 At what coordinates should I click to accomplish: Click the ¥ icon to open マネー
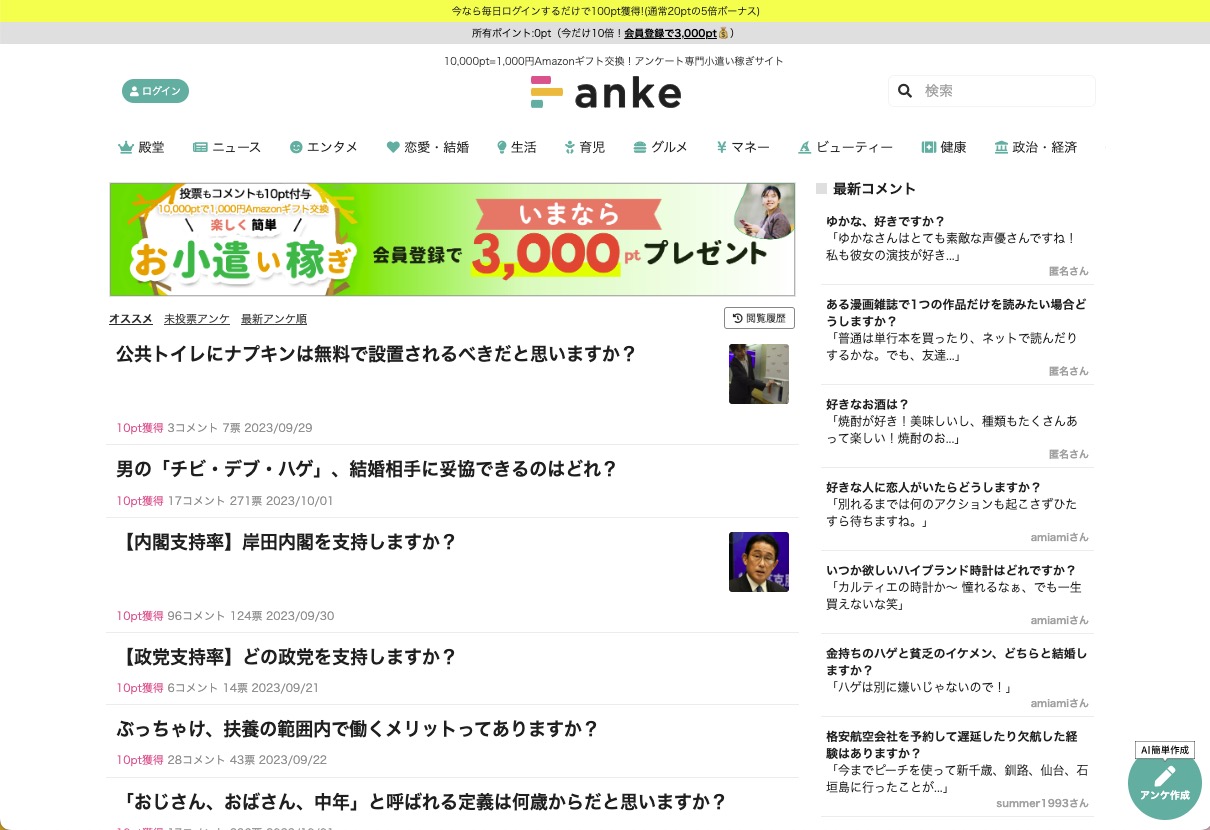(x=721, y=147)
